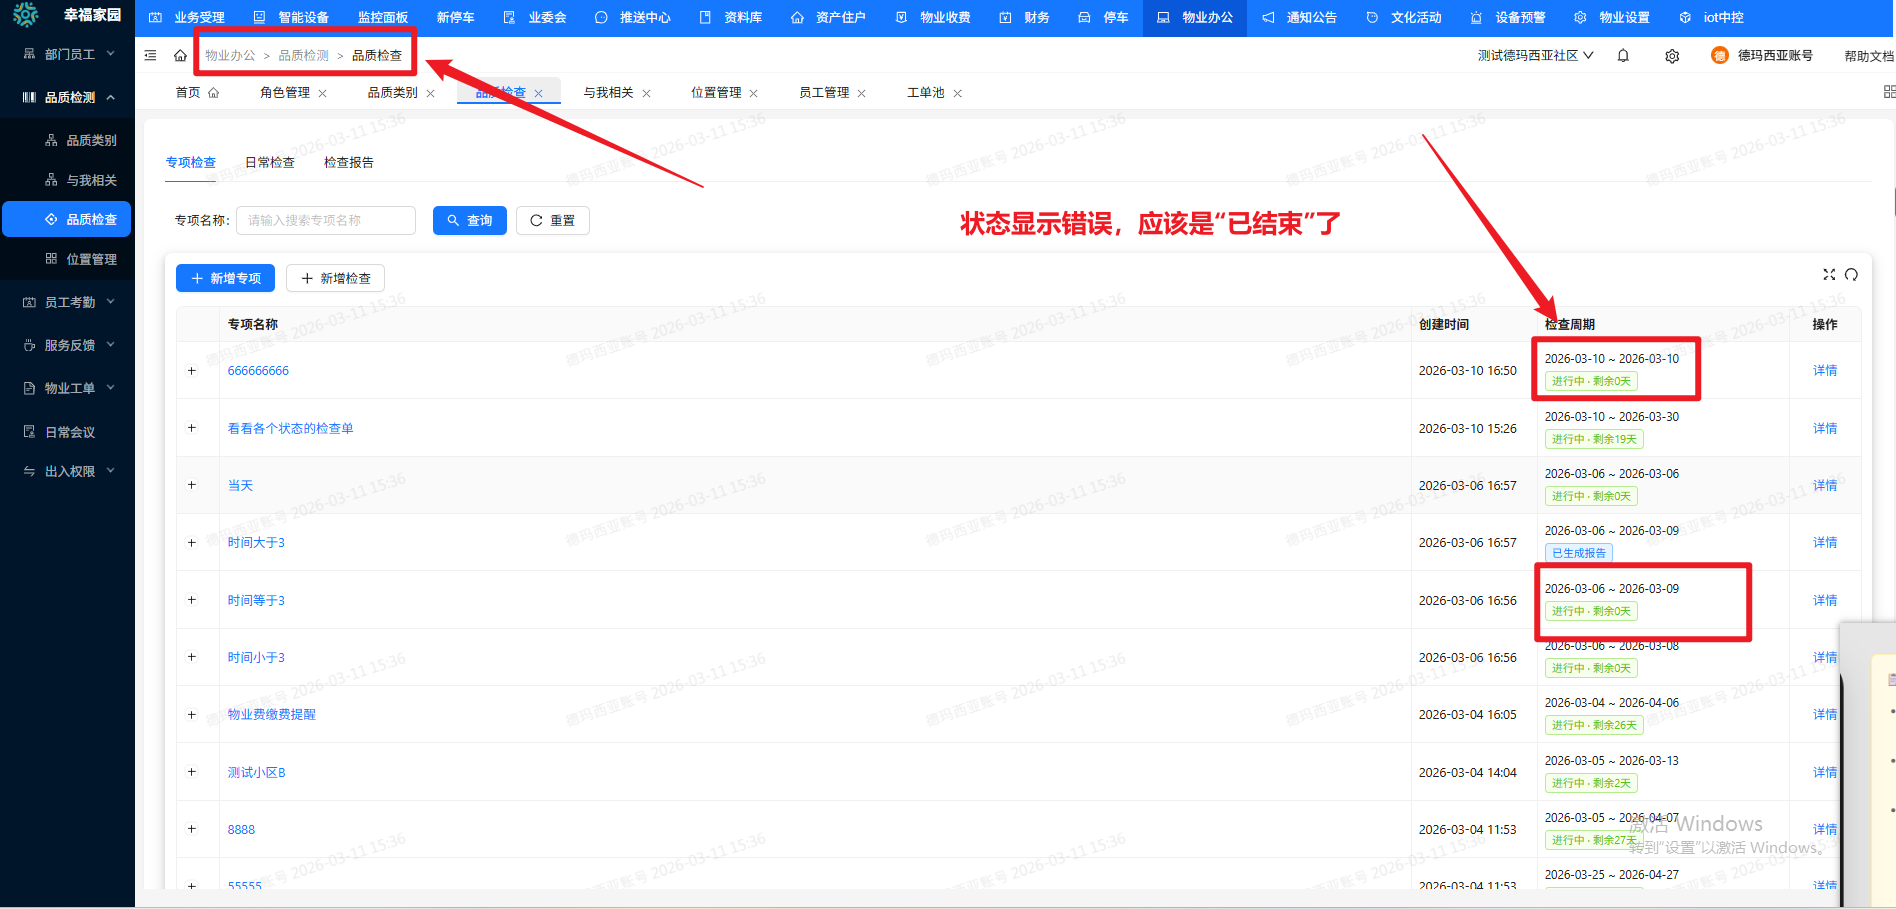Open the 物业费缴费提醒 project link
Image resolution: width=1896 pixels, height=909 pixels.
coord(270,714)
